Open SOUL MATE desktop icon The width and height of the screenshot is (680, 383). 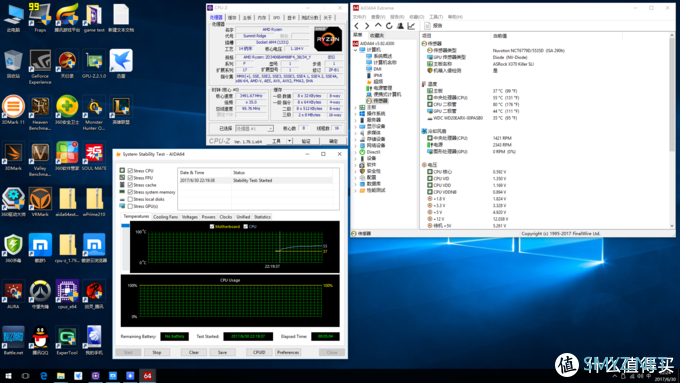pos(94,156)
